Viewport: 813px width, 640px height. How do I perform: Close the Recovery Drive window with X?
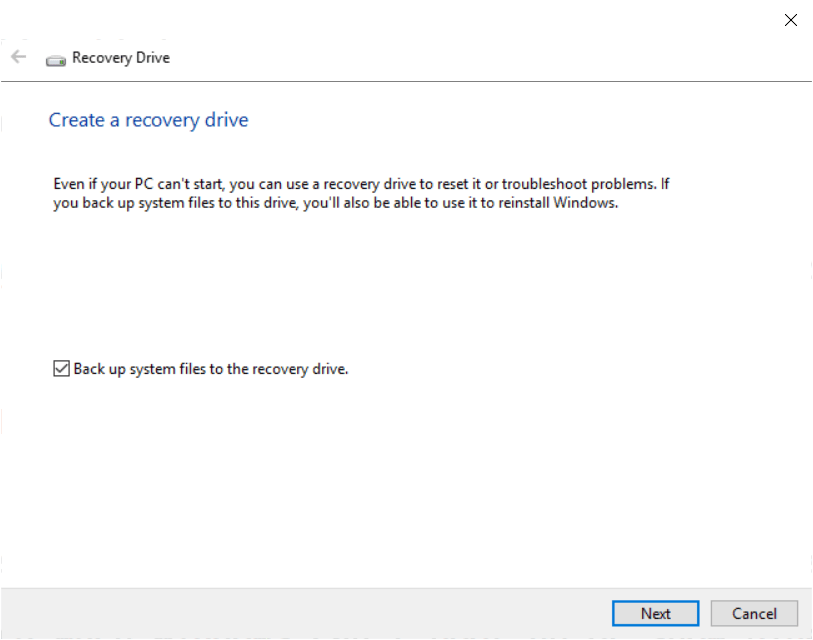pyautogui.click(x=790, y=20)
